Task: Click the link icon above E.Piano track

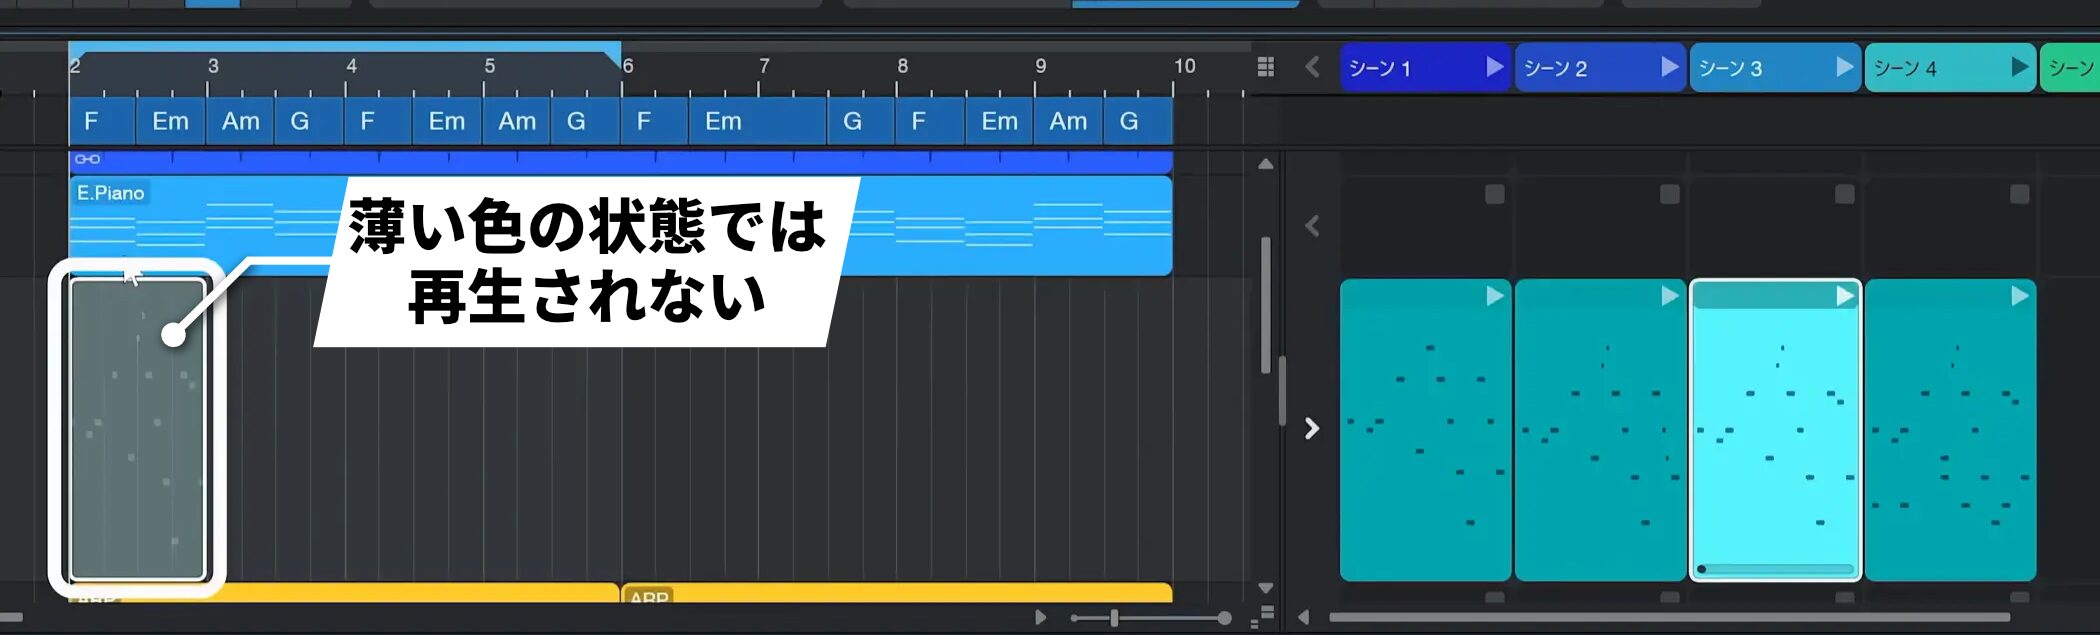Action: 87,159
